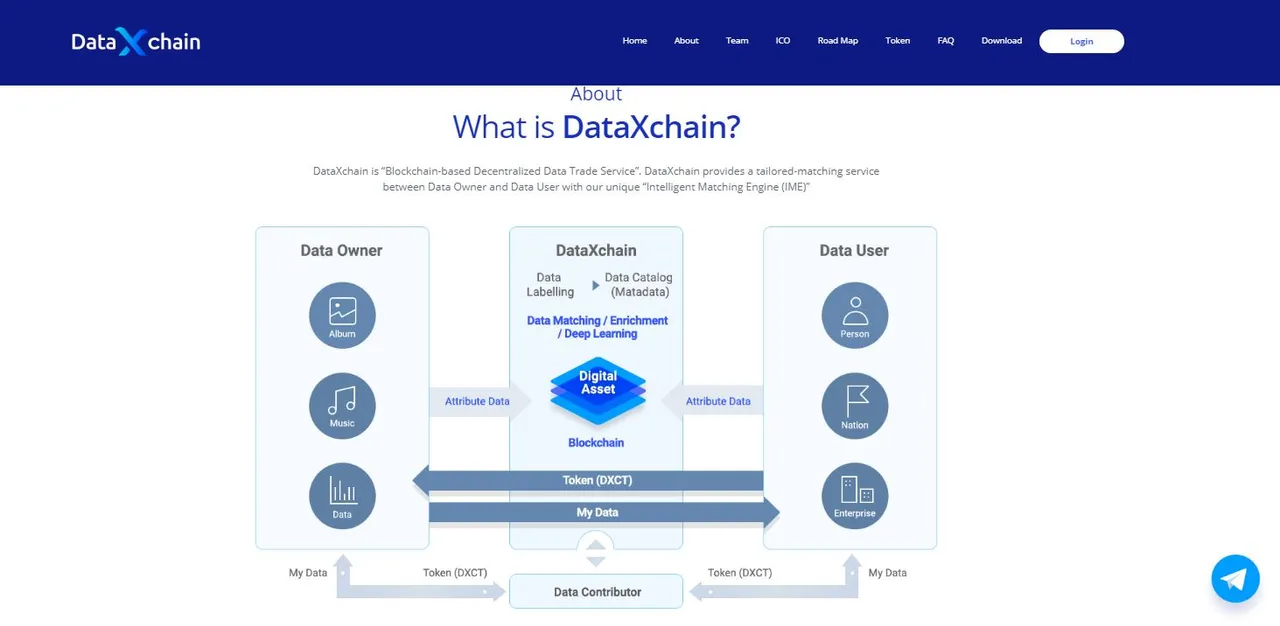This screenshot has width=1280, height=626.
Task: Click the Album circle icon
Action: (342, 315)
